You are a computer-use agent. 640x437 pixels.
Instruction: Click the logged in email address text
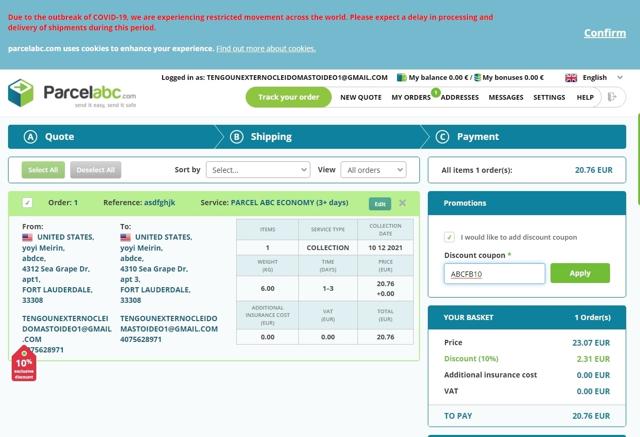[x=297, y=78]
